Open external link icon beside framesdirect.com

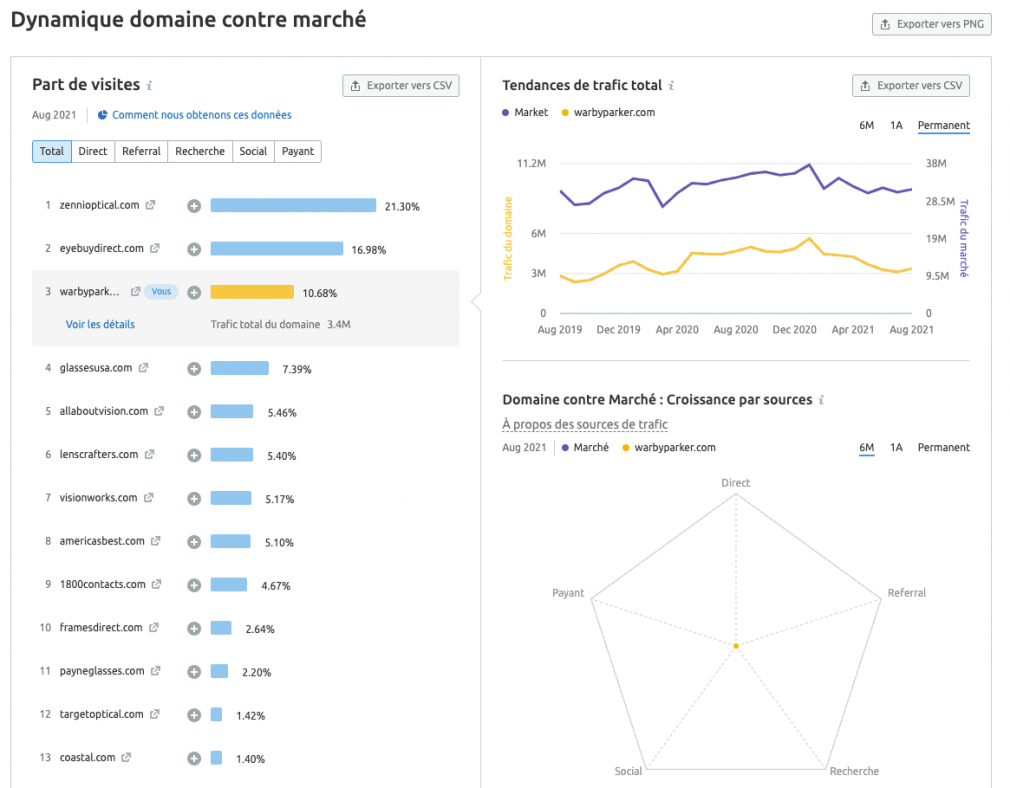click(x=153, y=627)
